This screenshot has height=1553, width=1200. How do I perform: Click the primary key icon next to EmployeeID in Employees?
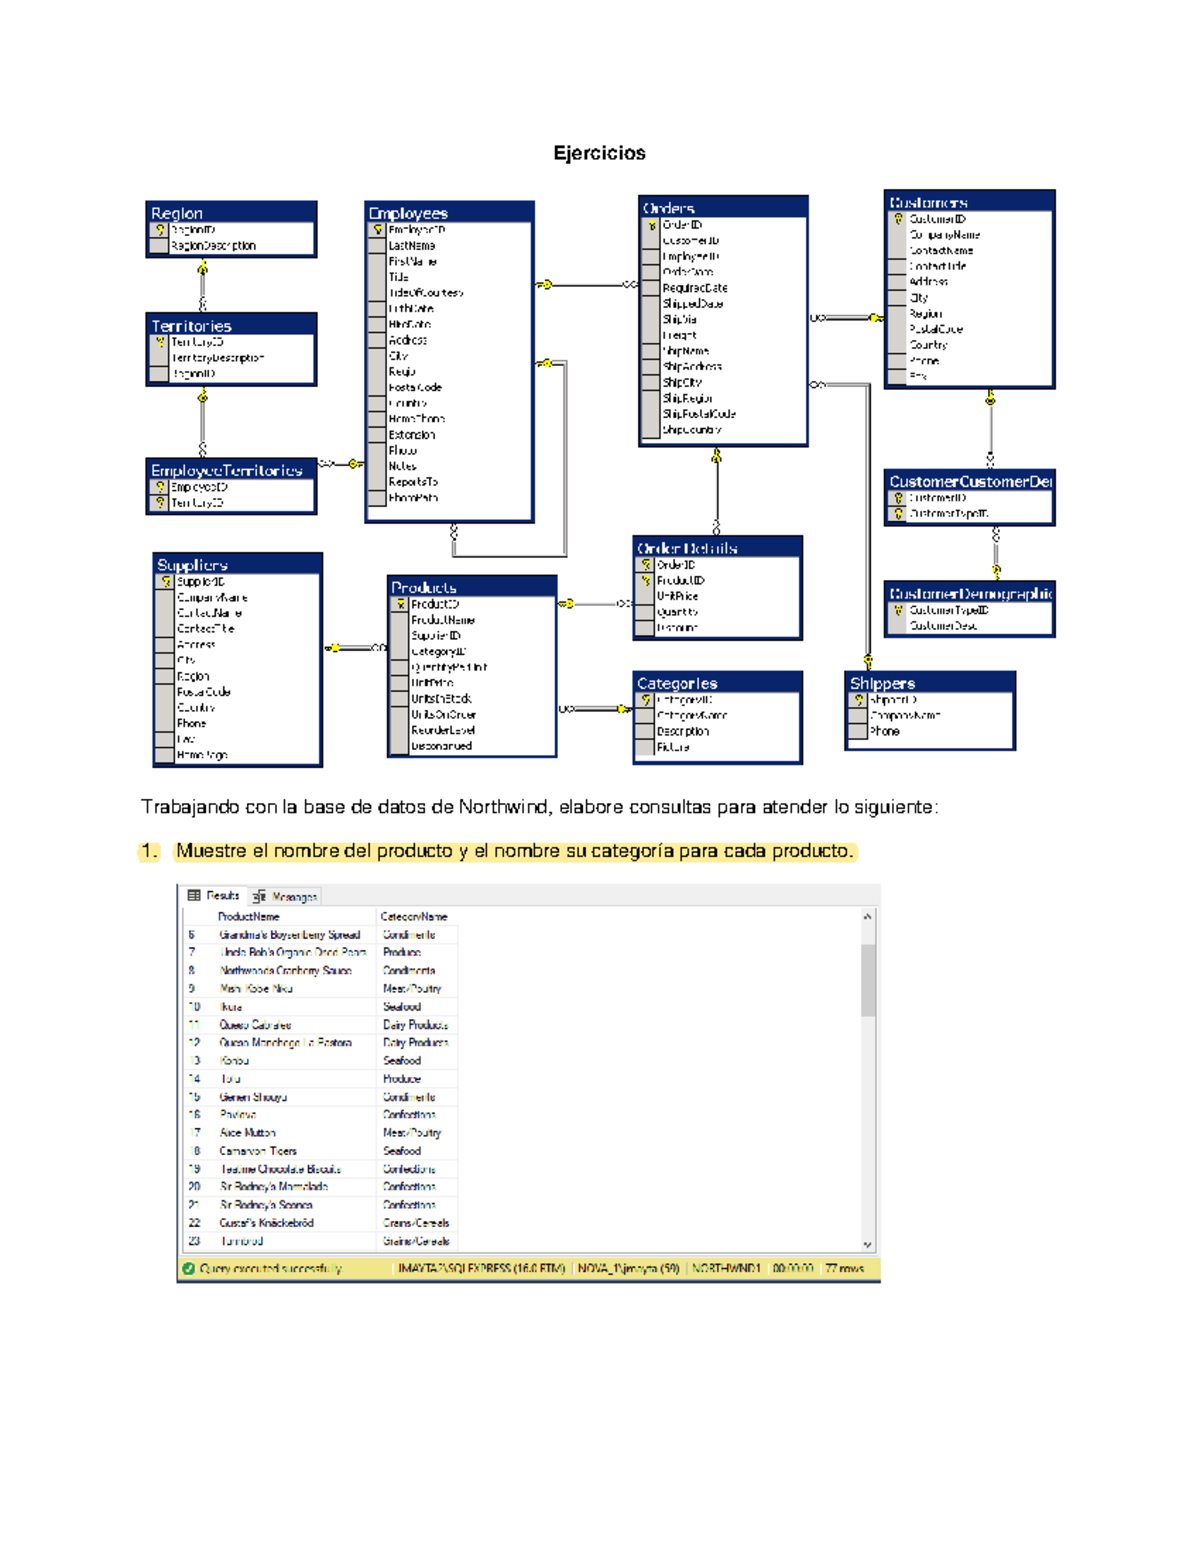click(378, 230)
